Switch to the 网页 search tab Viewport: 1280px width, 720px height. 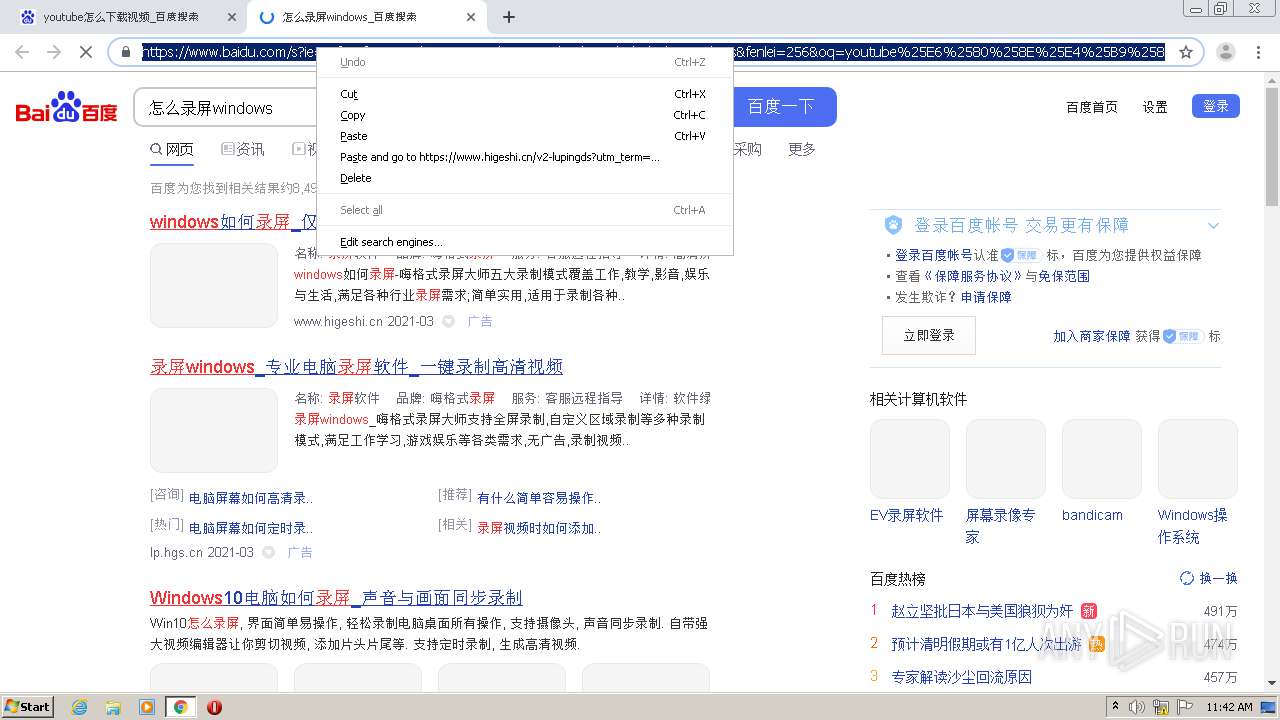click(x=172, y=149)
